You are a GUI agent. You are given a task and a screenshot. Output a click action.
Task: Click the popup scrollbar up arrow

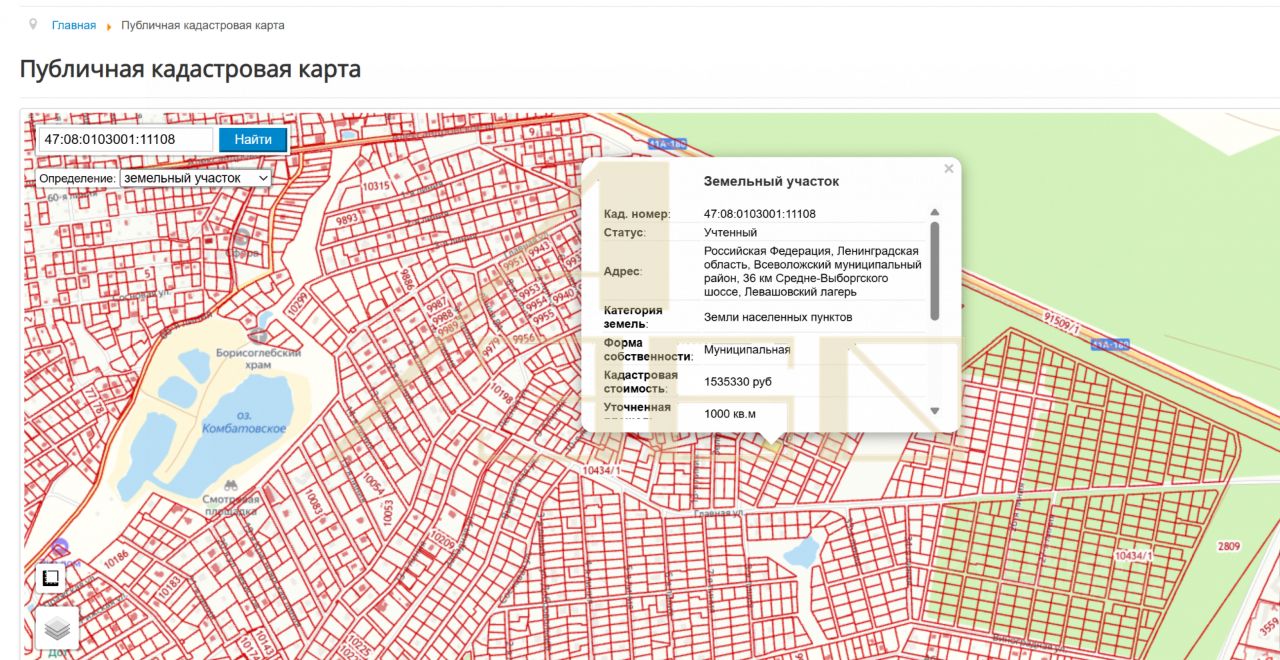pos(935,212)
